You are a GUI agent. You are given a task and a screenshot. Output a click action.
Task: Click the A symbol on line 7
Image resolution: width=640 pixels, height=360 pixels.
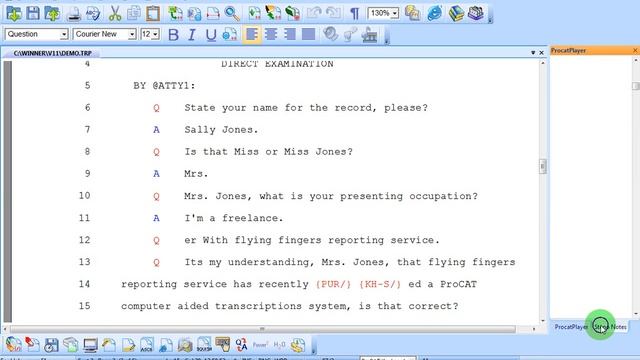click(x=156, y=130)
